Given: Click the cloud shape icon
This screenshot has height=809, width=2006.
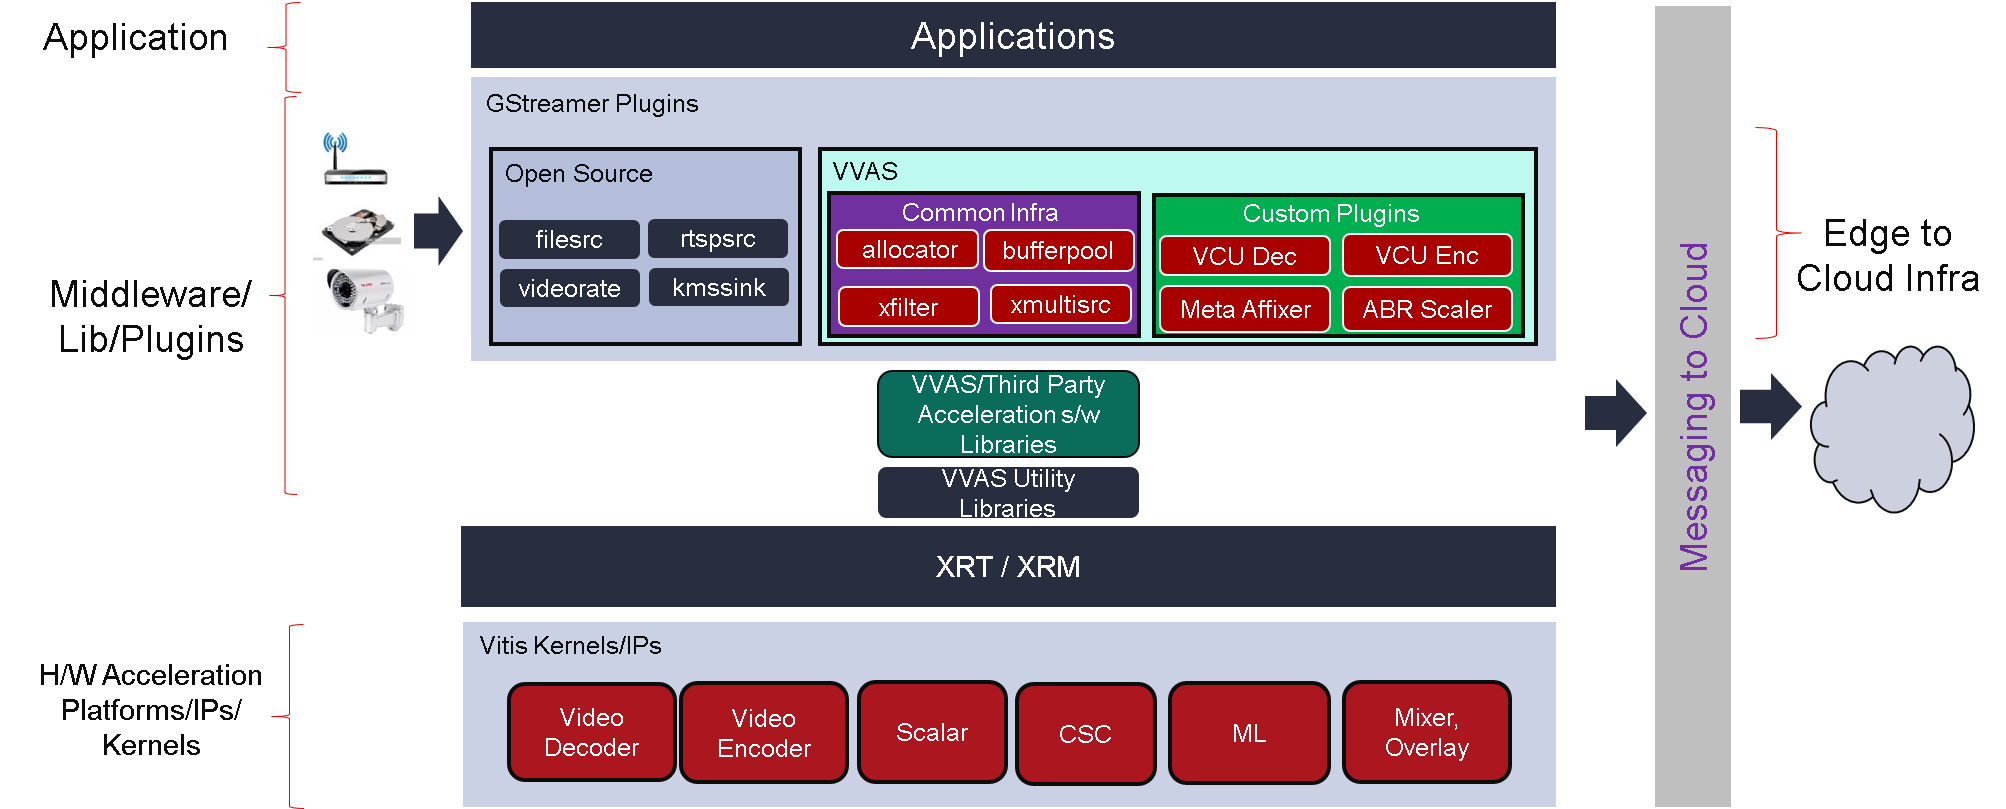Looking at the screenshot, I should click(x=1892, y=428).
